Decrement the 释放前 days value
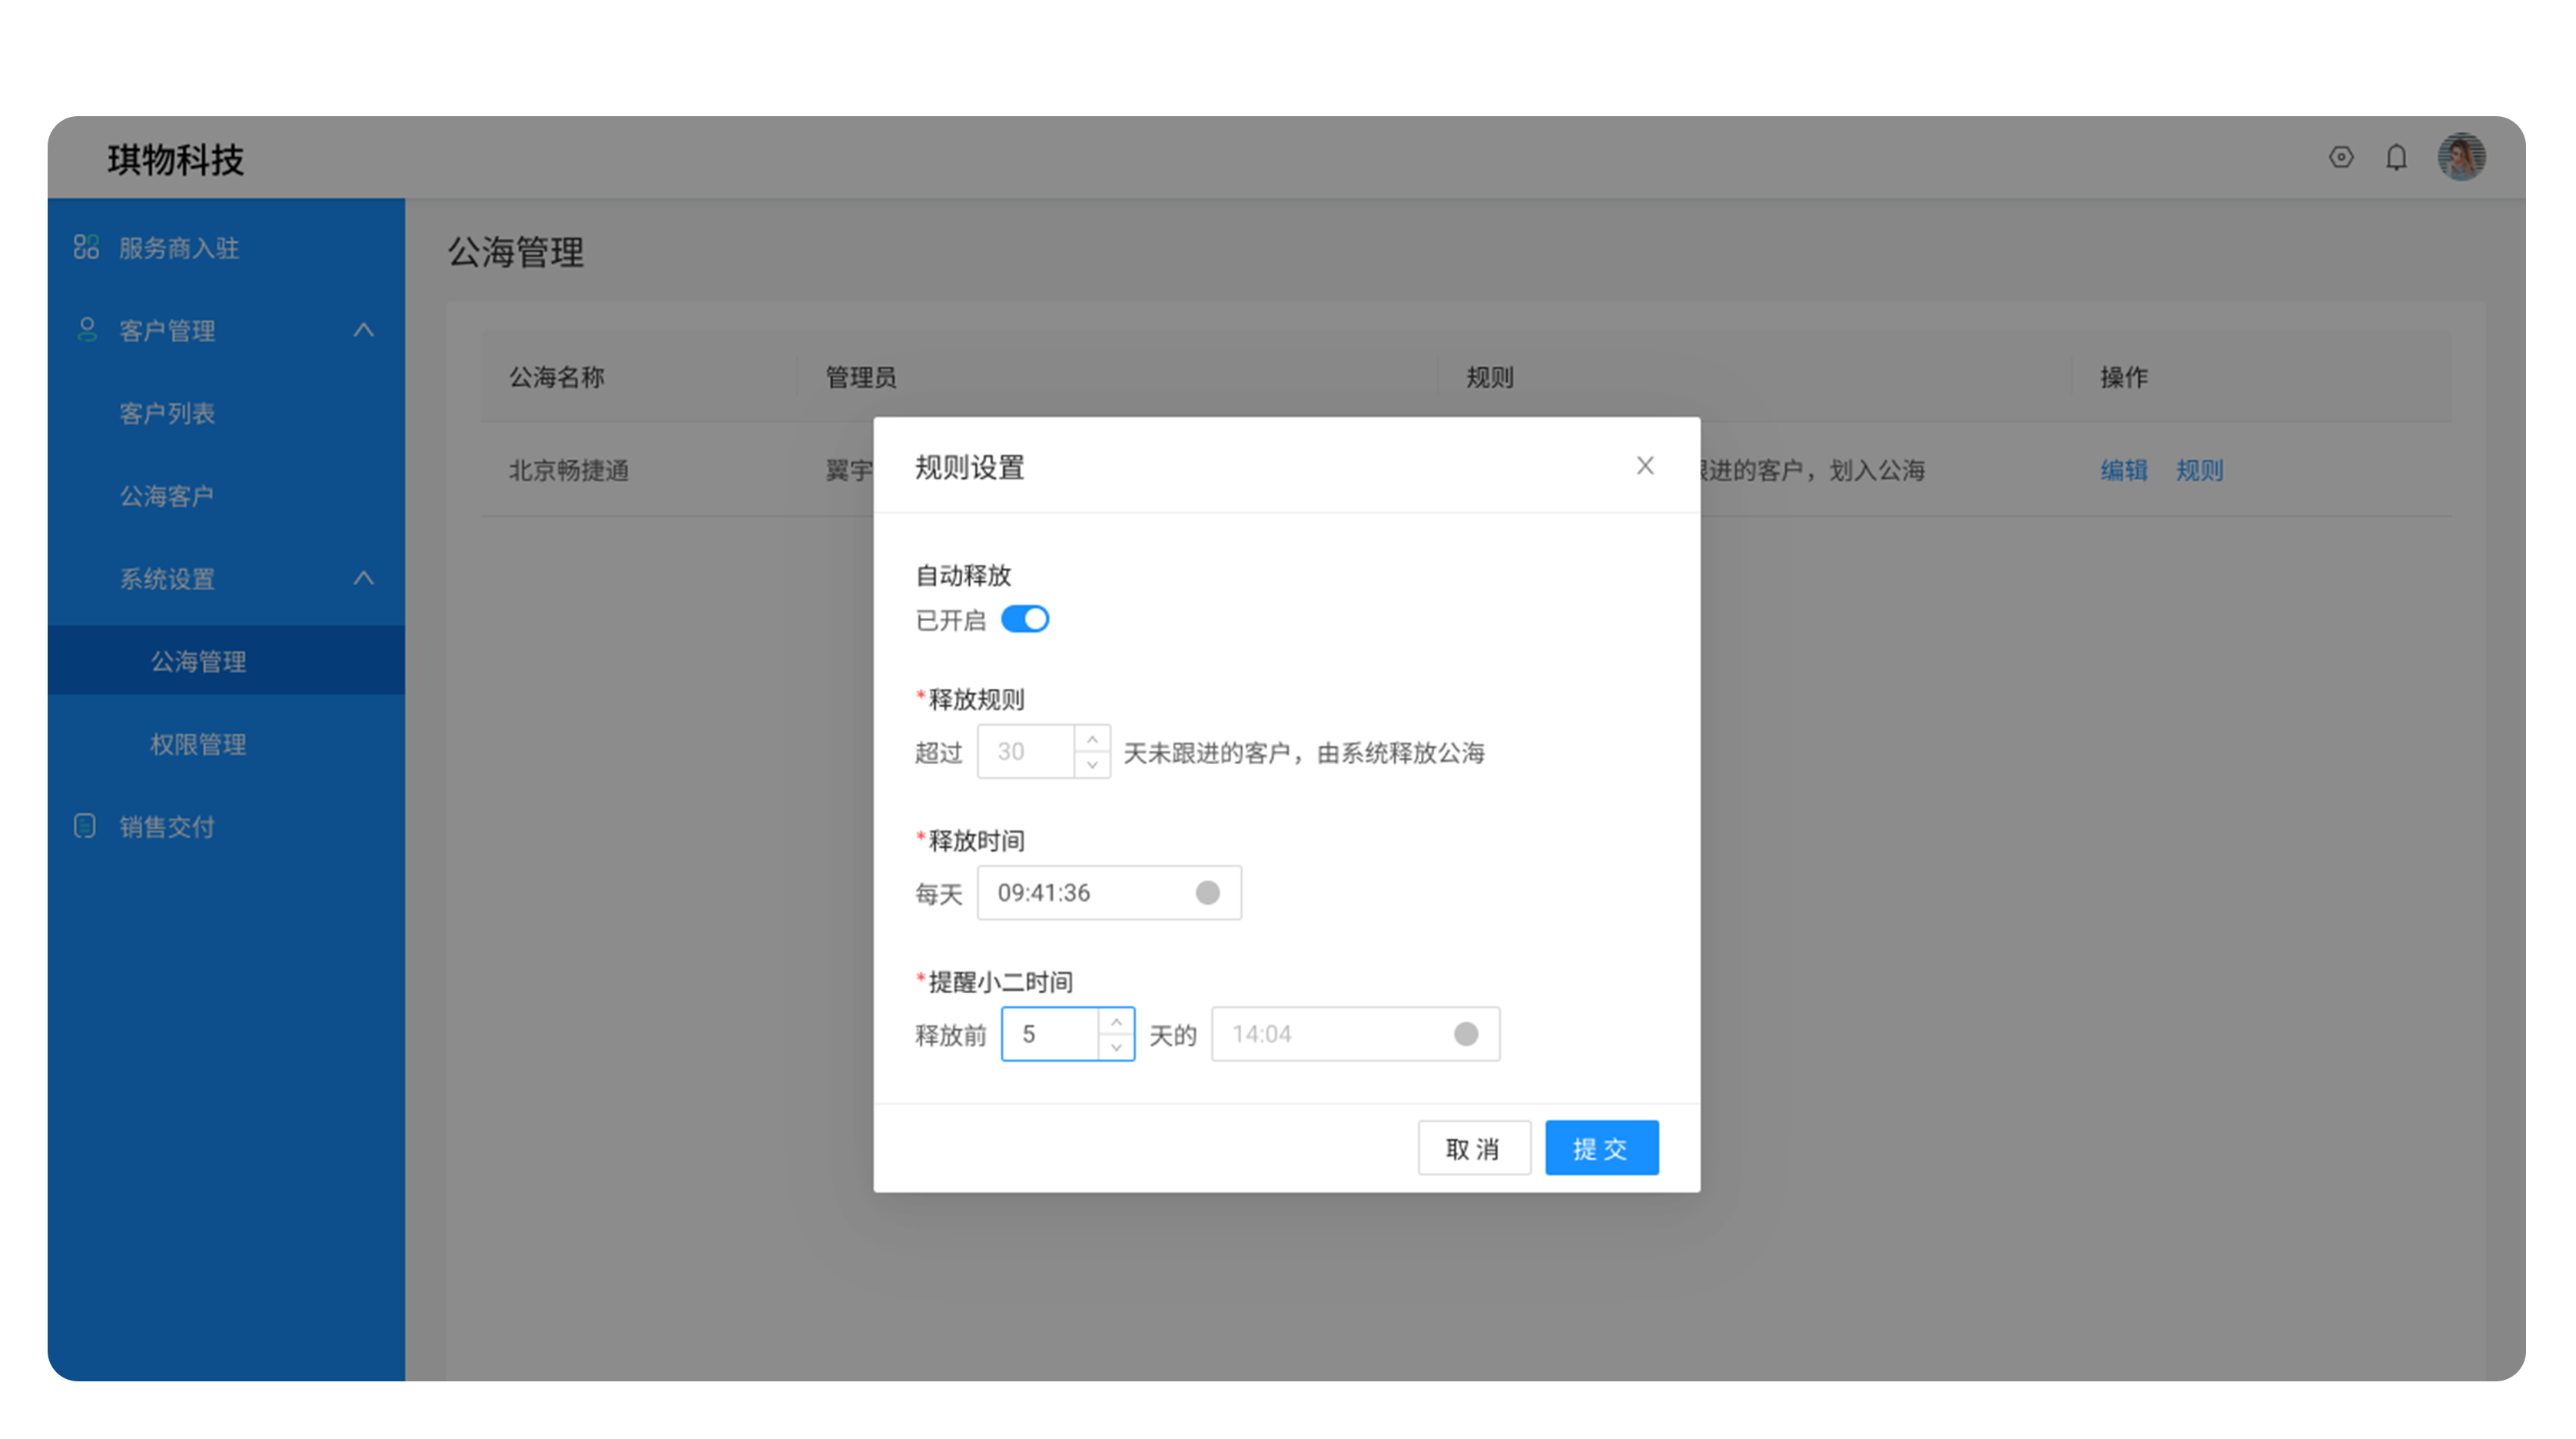The width and height of the screenshot is (2576, 1439). coord(1116,1046)
